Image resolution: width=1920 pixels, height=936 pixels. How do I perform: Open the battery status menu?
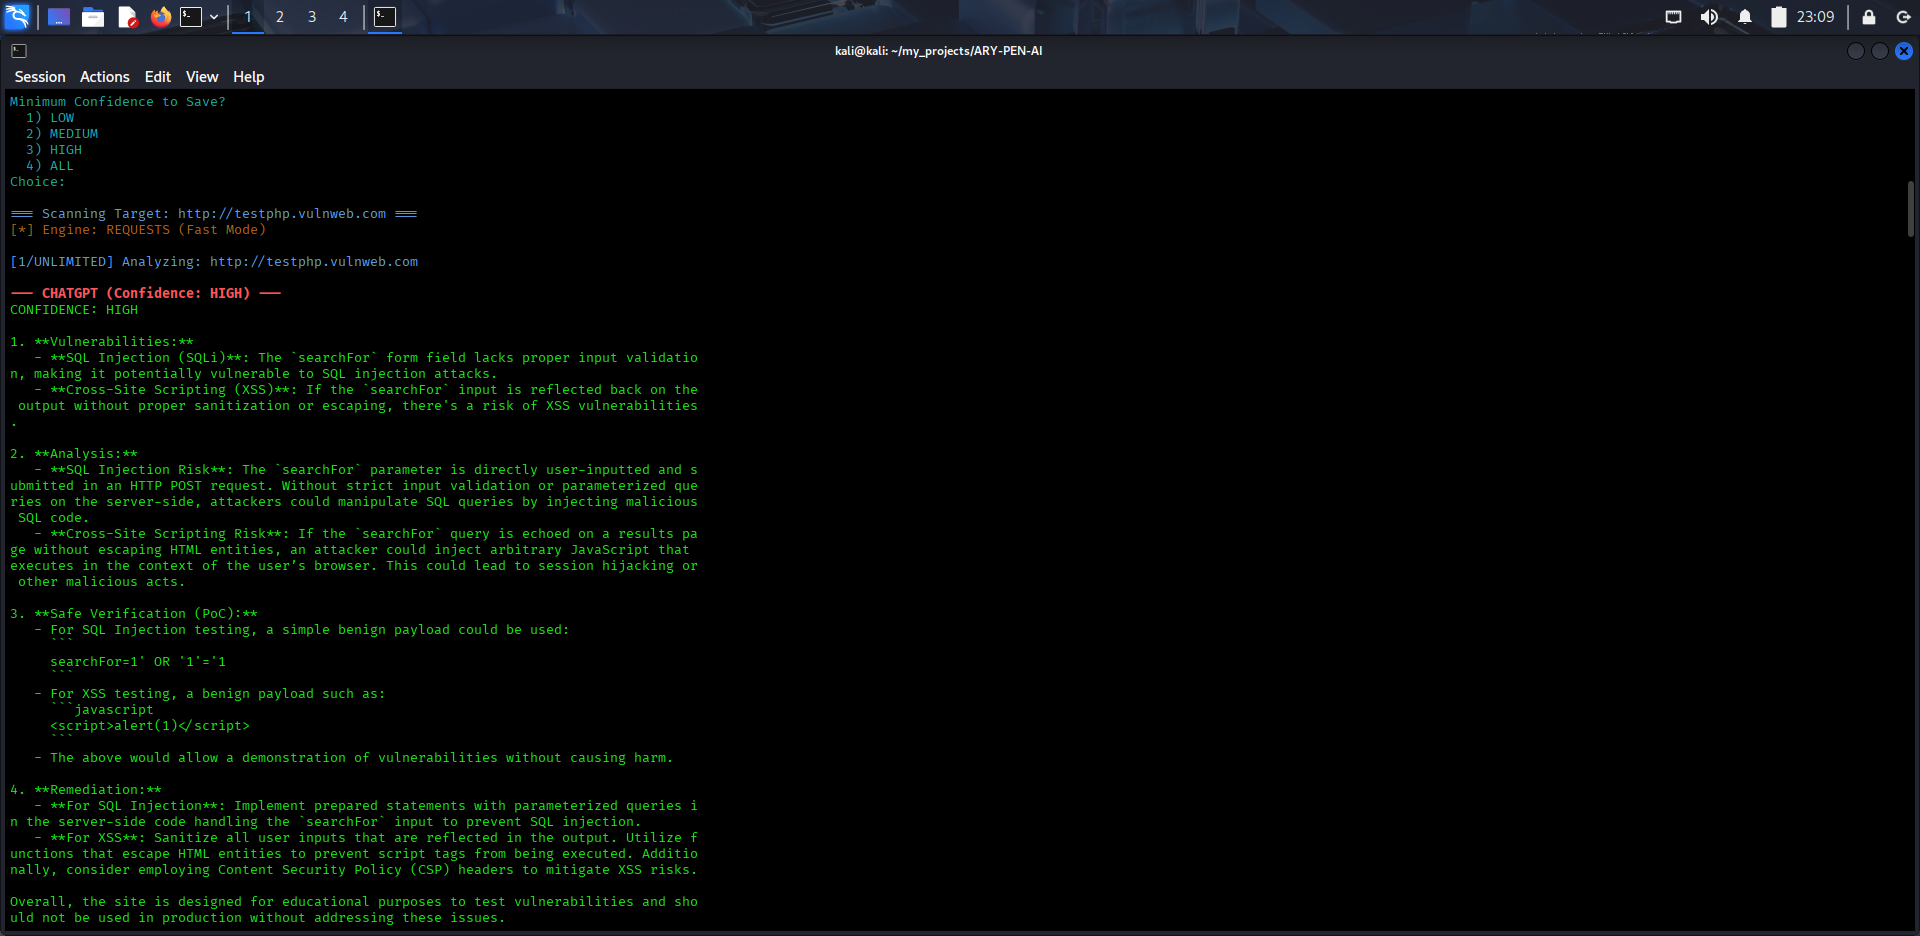1777,17
